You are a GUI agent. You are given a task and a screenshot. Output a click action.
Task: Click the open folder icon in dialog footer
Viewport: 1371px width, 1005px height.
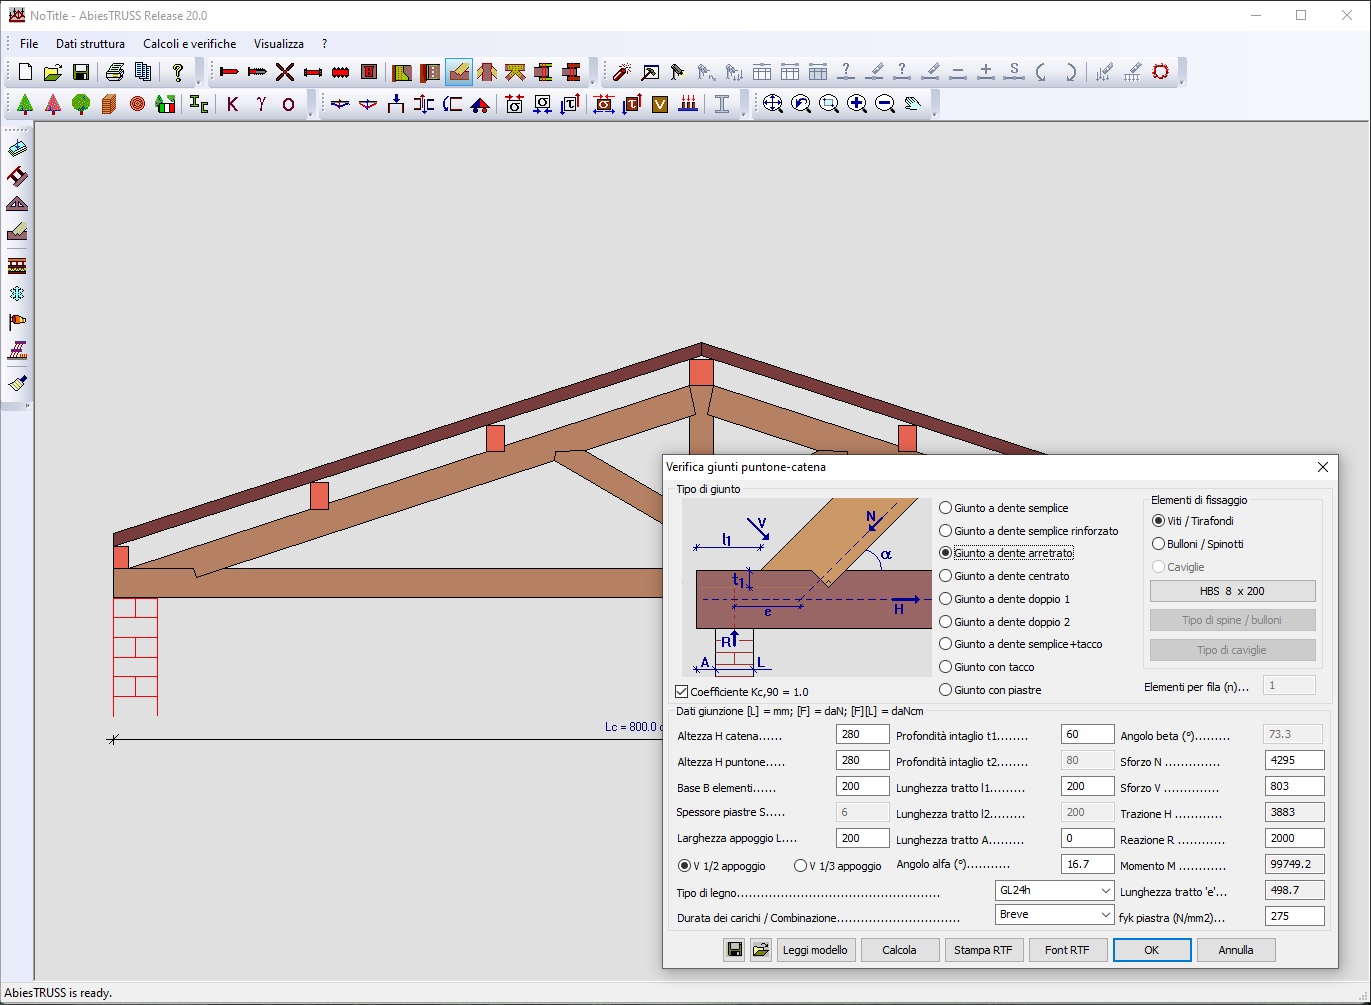(761, 950)
